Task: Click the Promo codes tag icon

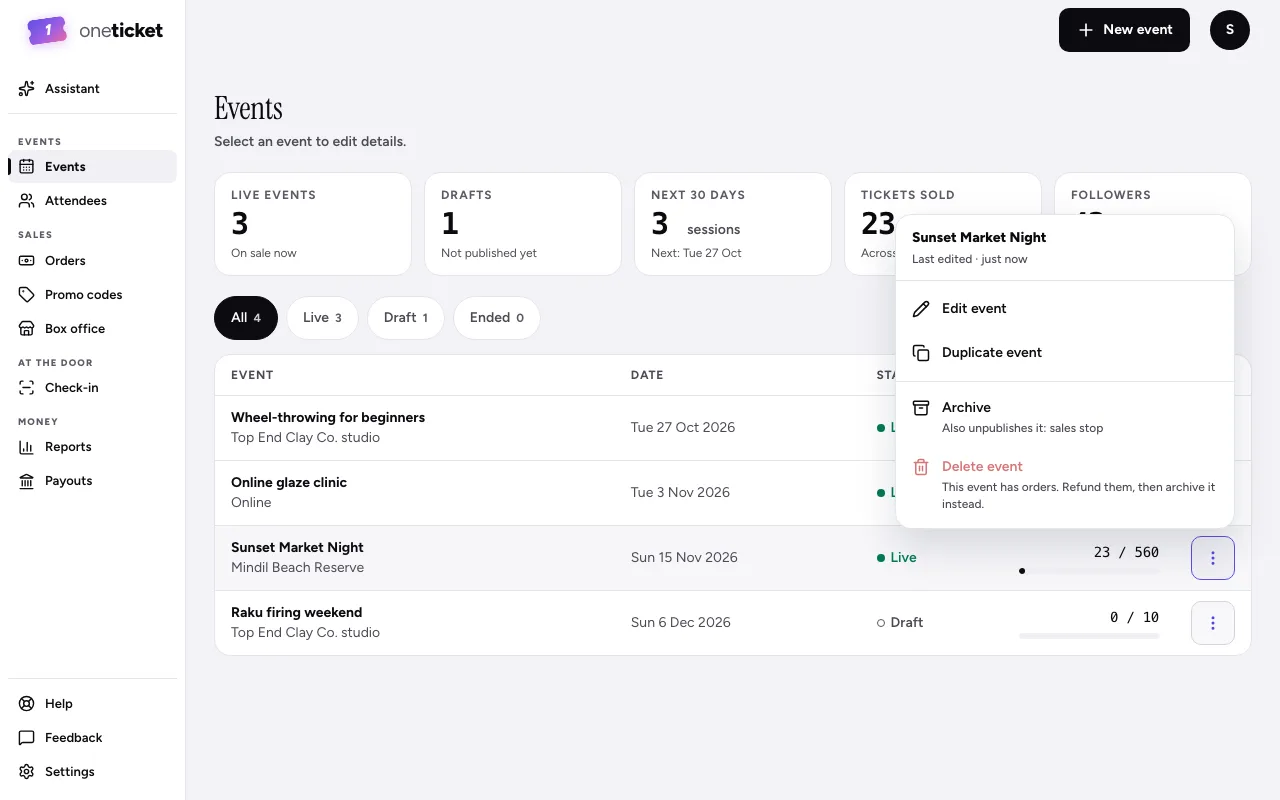Action: [27, 295]
